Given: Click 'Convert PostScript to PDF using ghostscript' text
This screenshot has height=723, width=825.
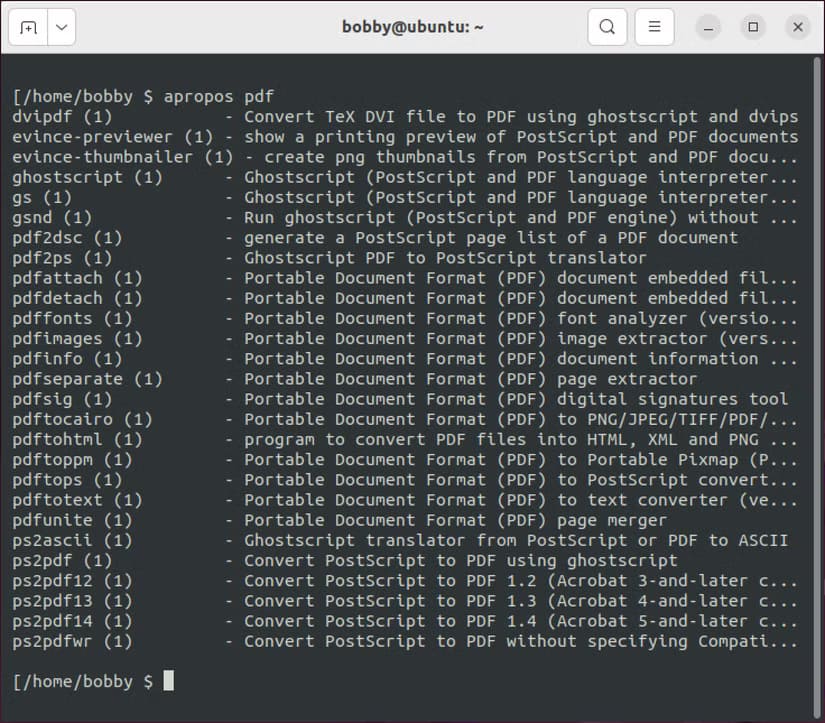Looking at the screenshot, I should [x=460, y=560].
